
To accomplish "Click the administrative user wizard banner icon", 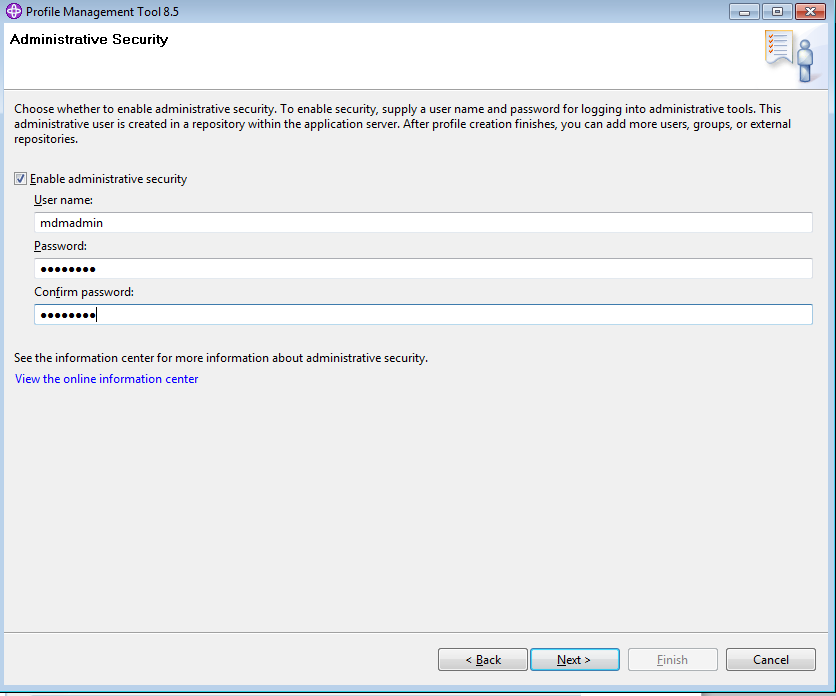I will 790,56.
